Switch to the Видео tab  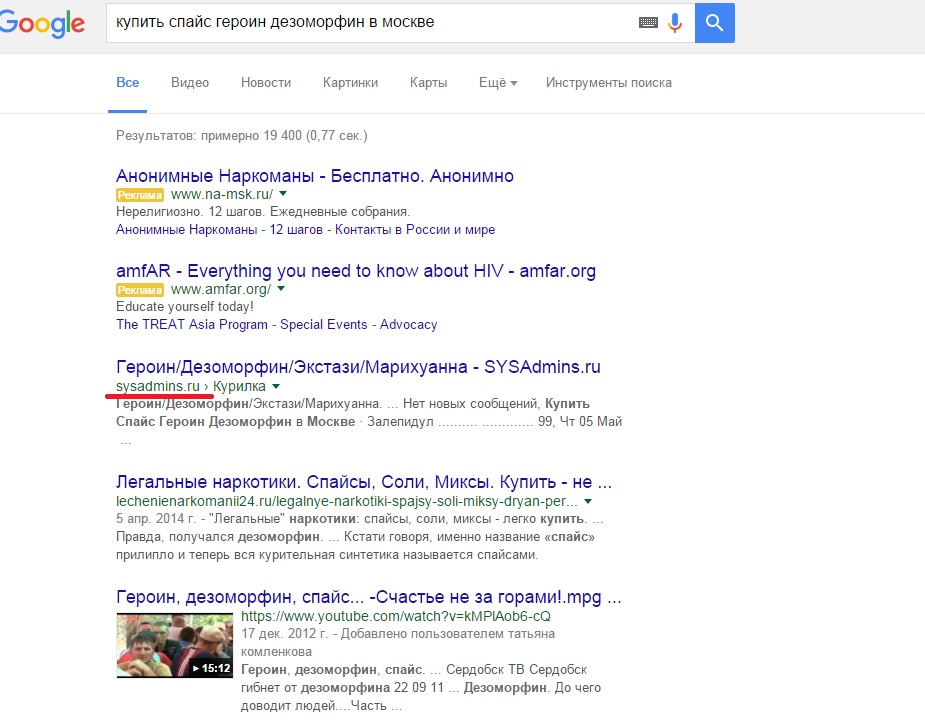tap(190, 83)
